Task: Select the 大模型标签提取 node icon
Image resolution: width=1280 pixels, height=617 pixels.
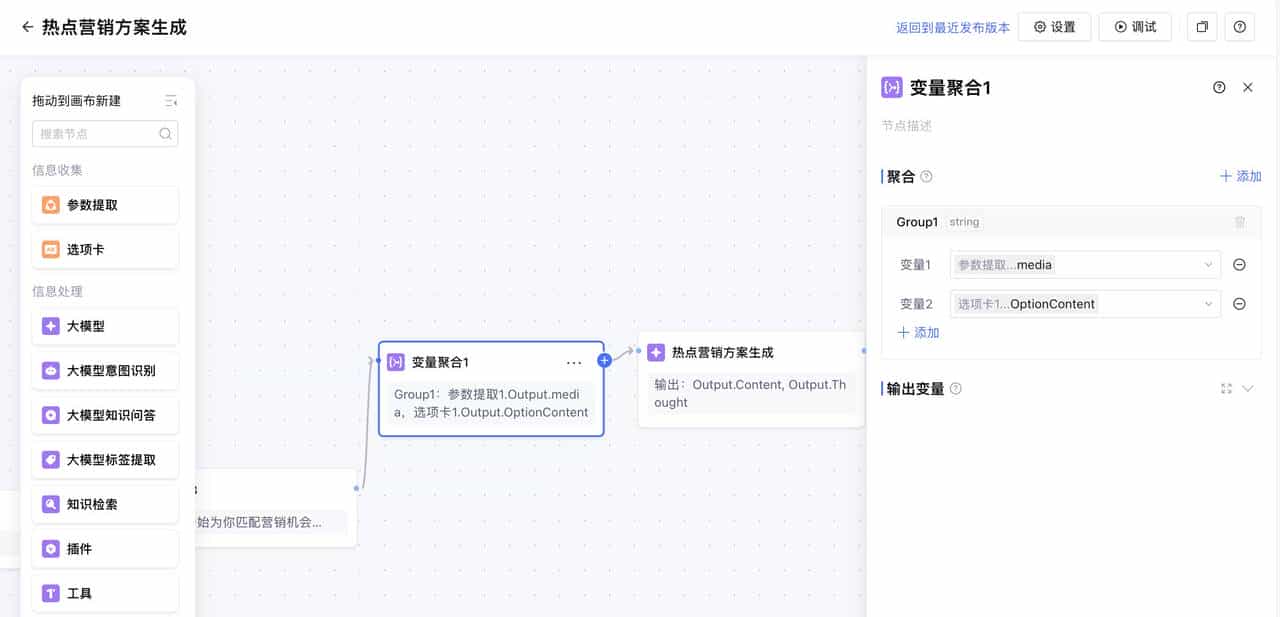Action: point(51,459)
